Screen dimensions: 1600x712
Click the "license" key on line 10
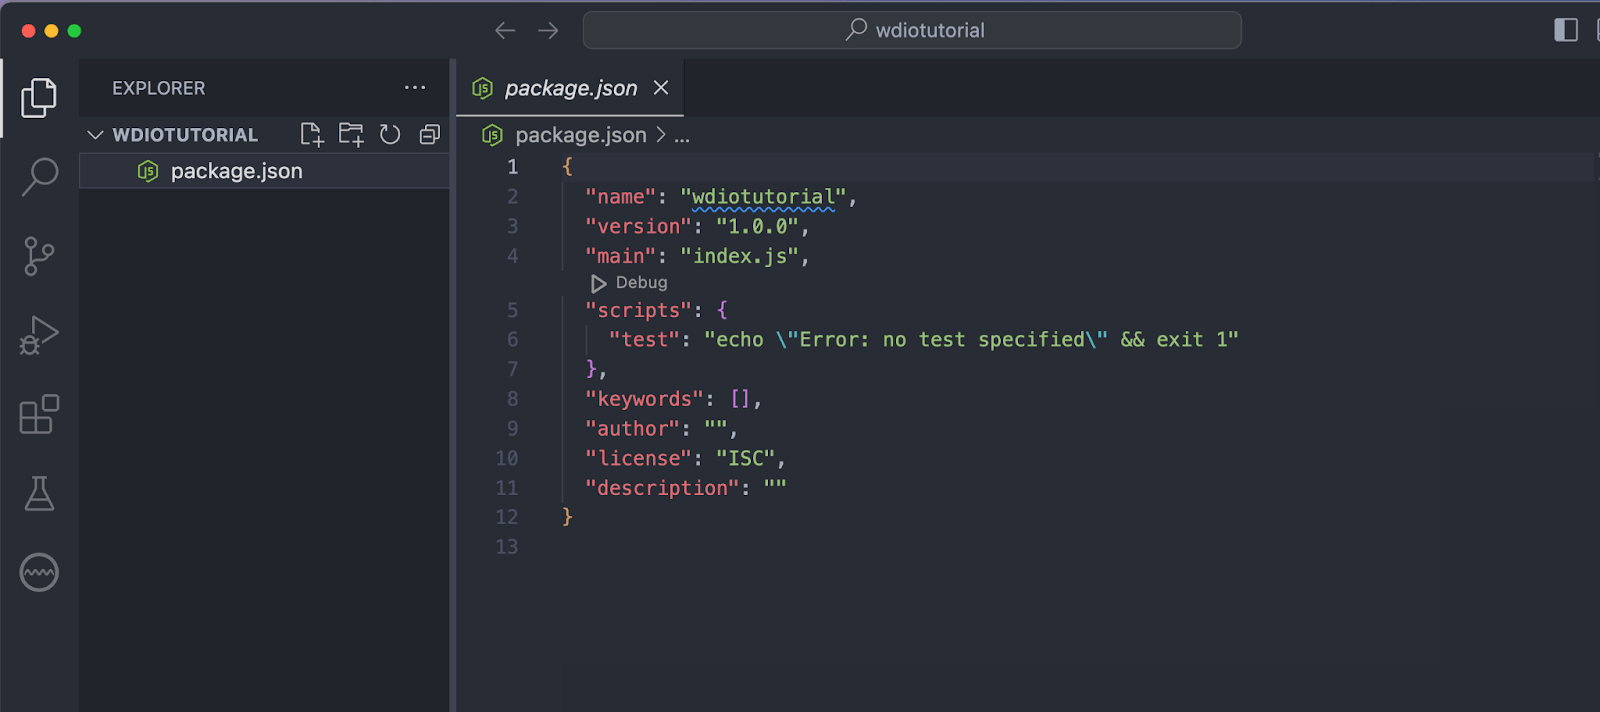[639, 458]
